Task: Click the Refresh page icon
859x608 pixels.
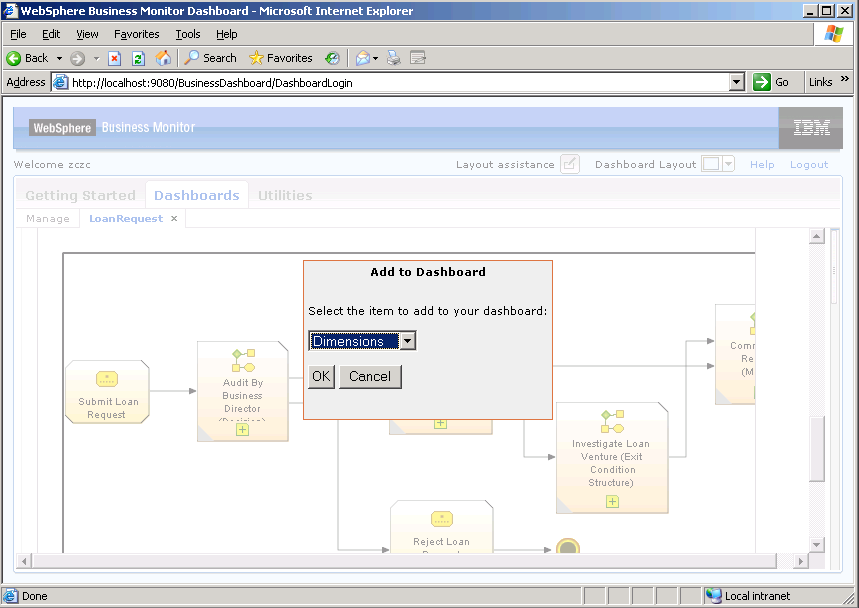Action: [x=138, y=58]
